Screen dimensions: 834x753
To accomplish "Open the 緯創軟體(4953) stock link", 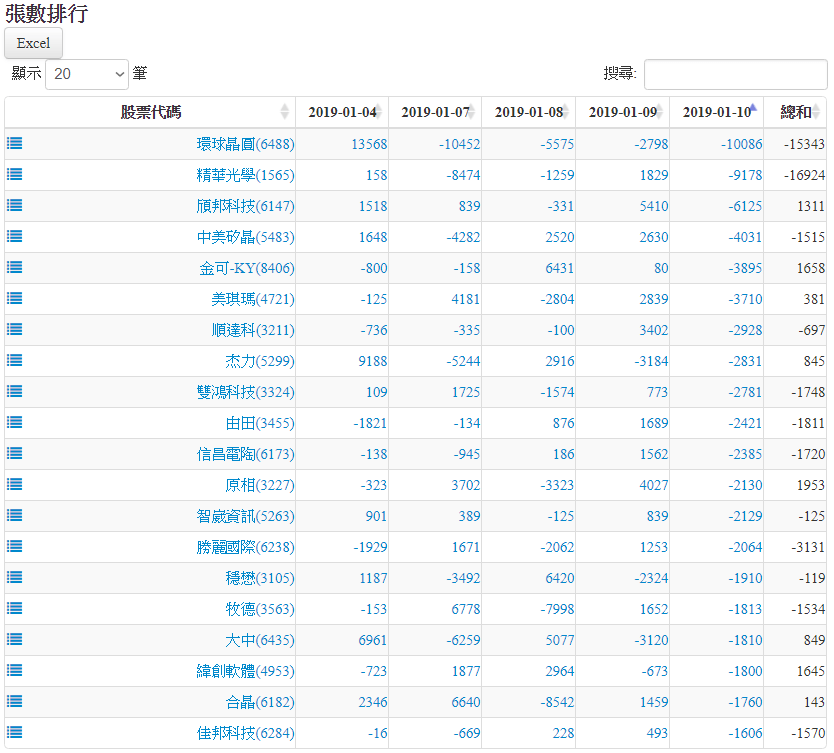I will pyautogui.click(x=245, y=671).
